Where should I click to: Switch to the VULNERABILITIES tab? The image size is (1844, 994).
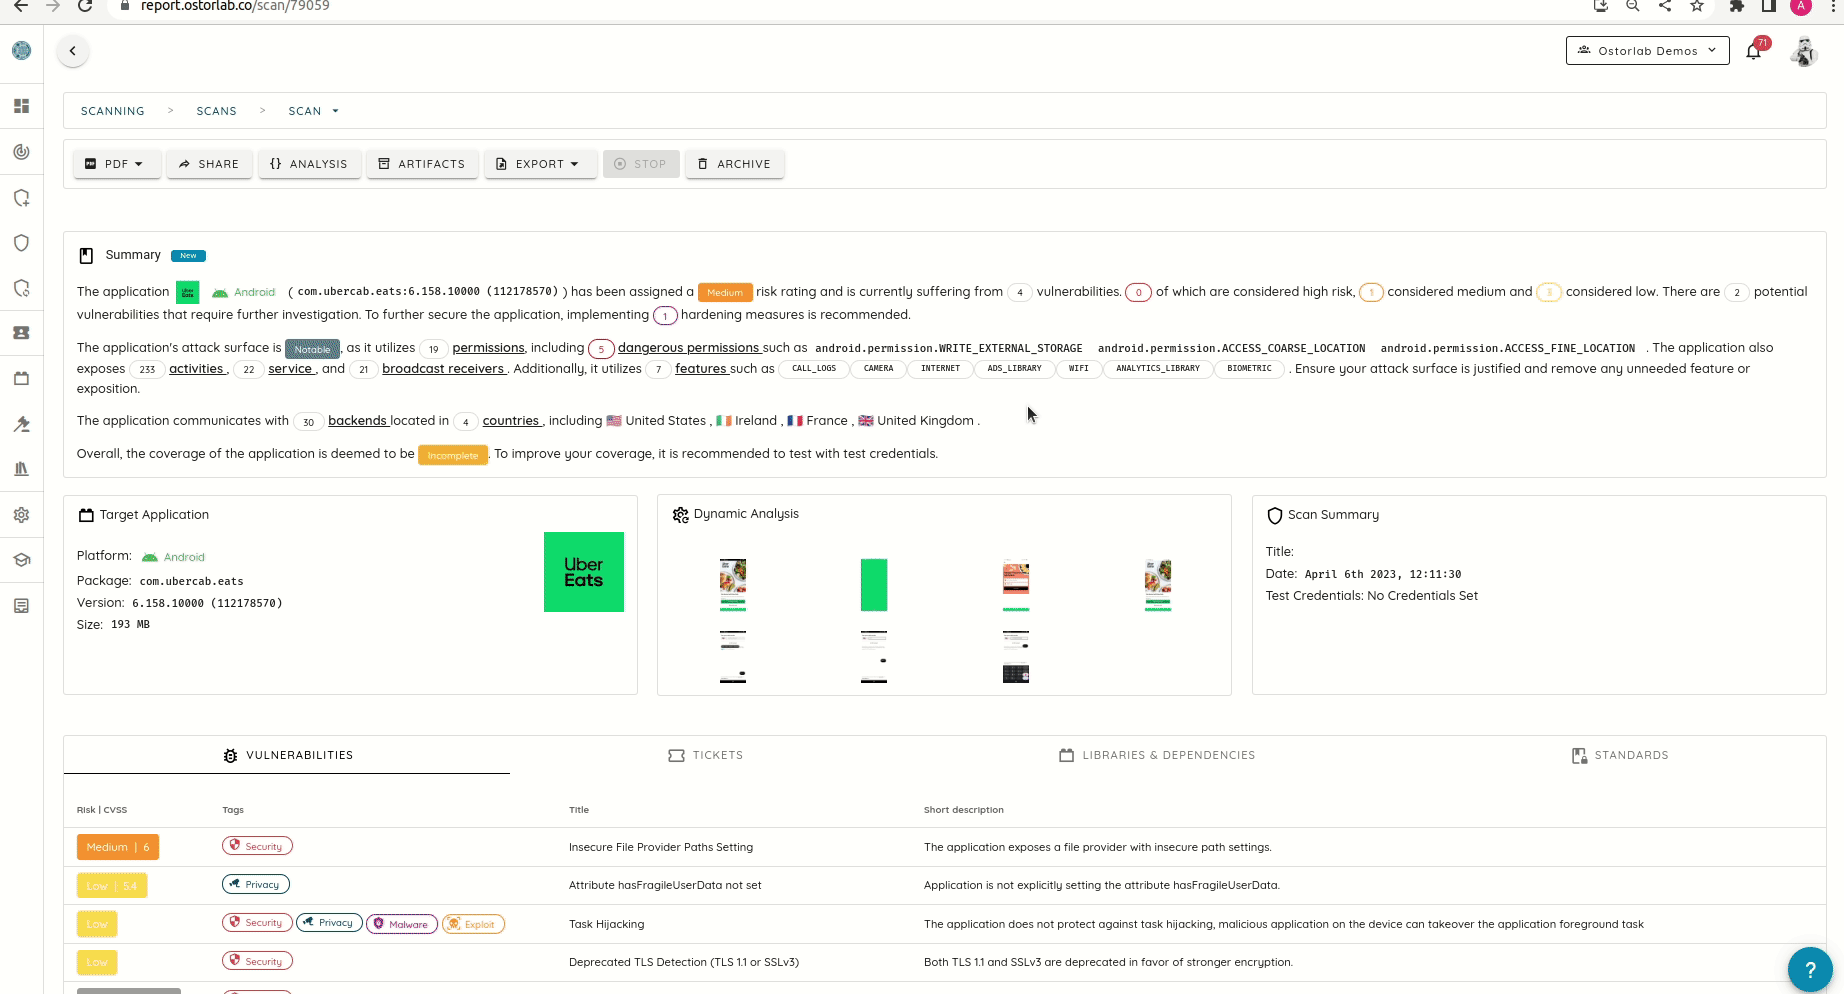click(x=287, y=755)
